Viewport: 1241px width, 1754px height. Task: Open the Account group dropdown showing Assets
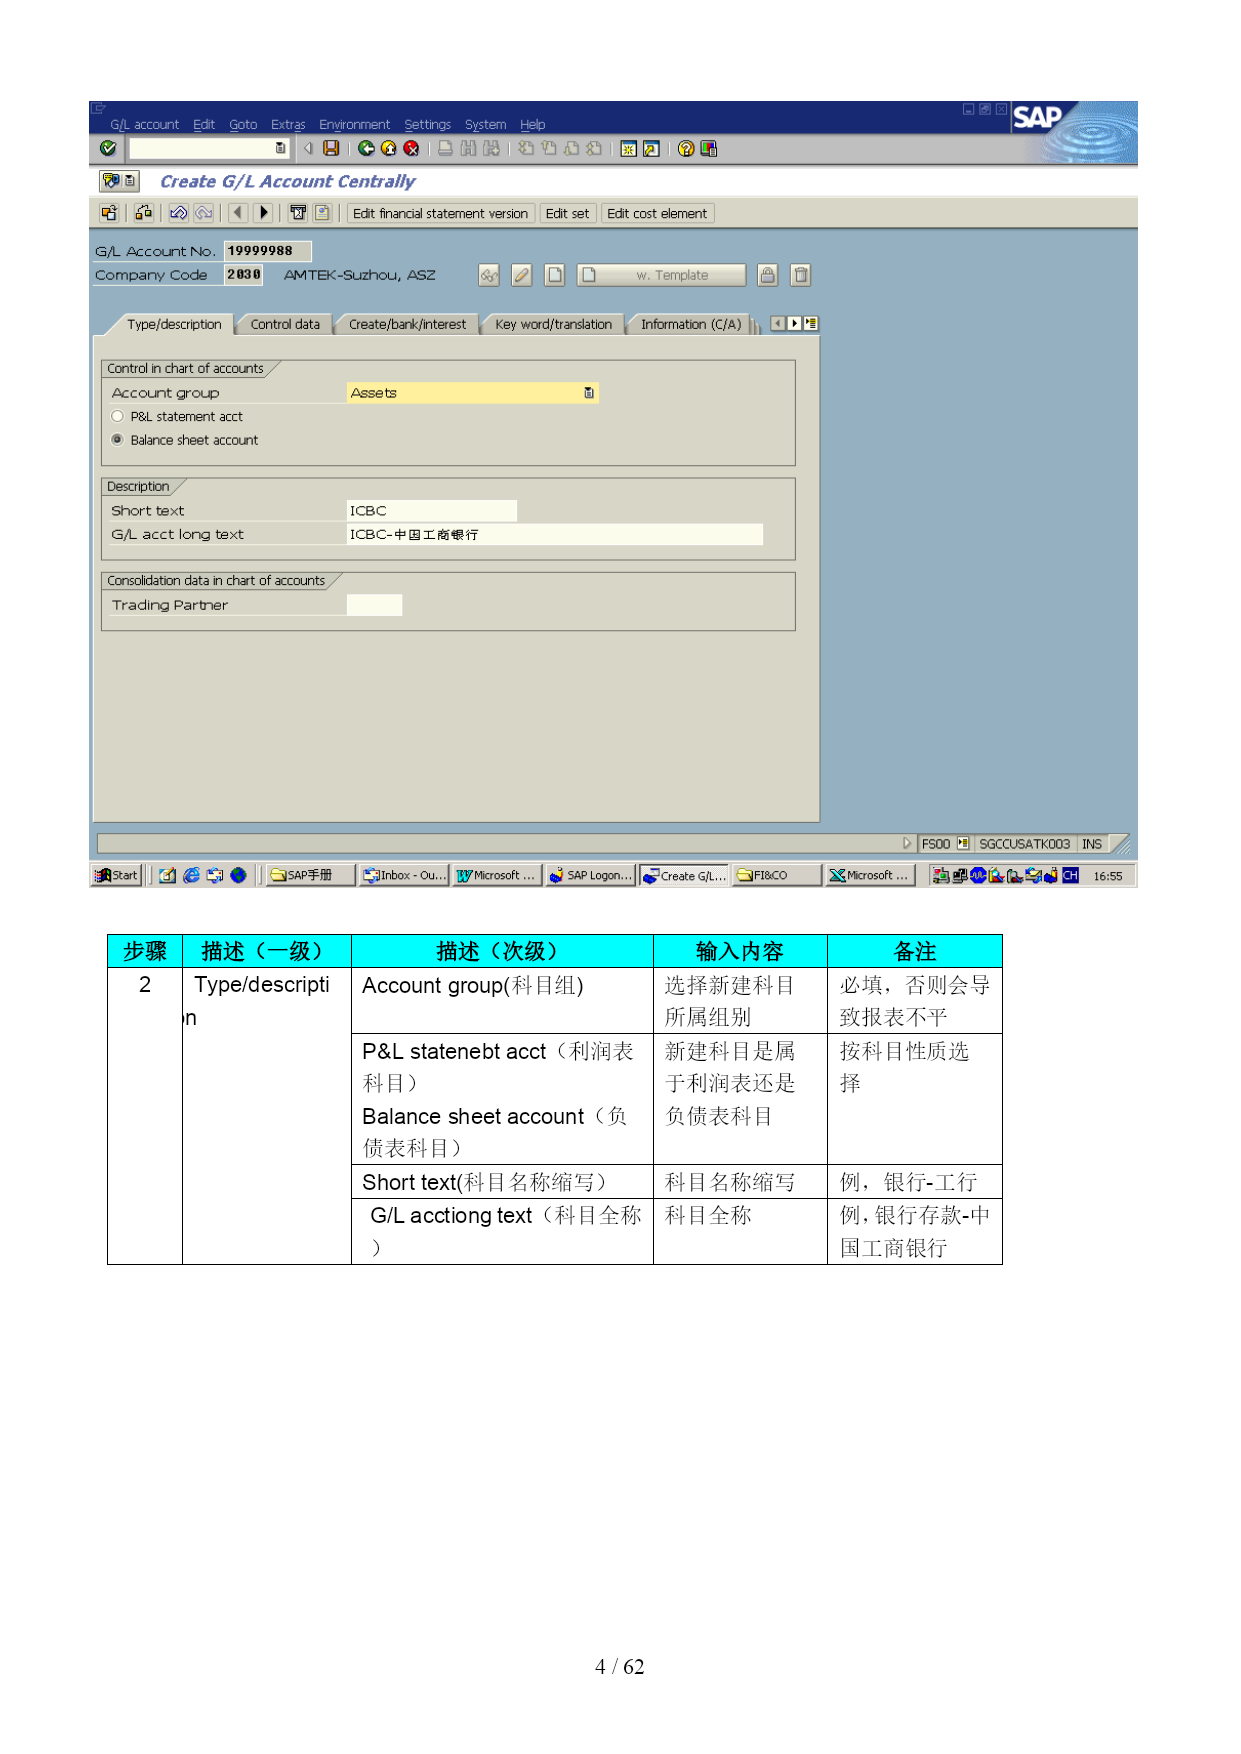click(589, 393)
